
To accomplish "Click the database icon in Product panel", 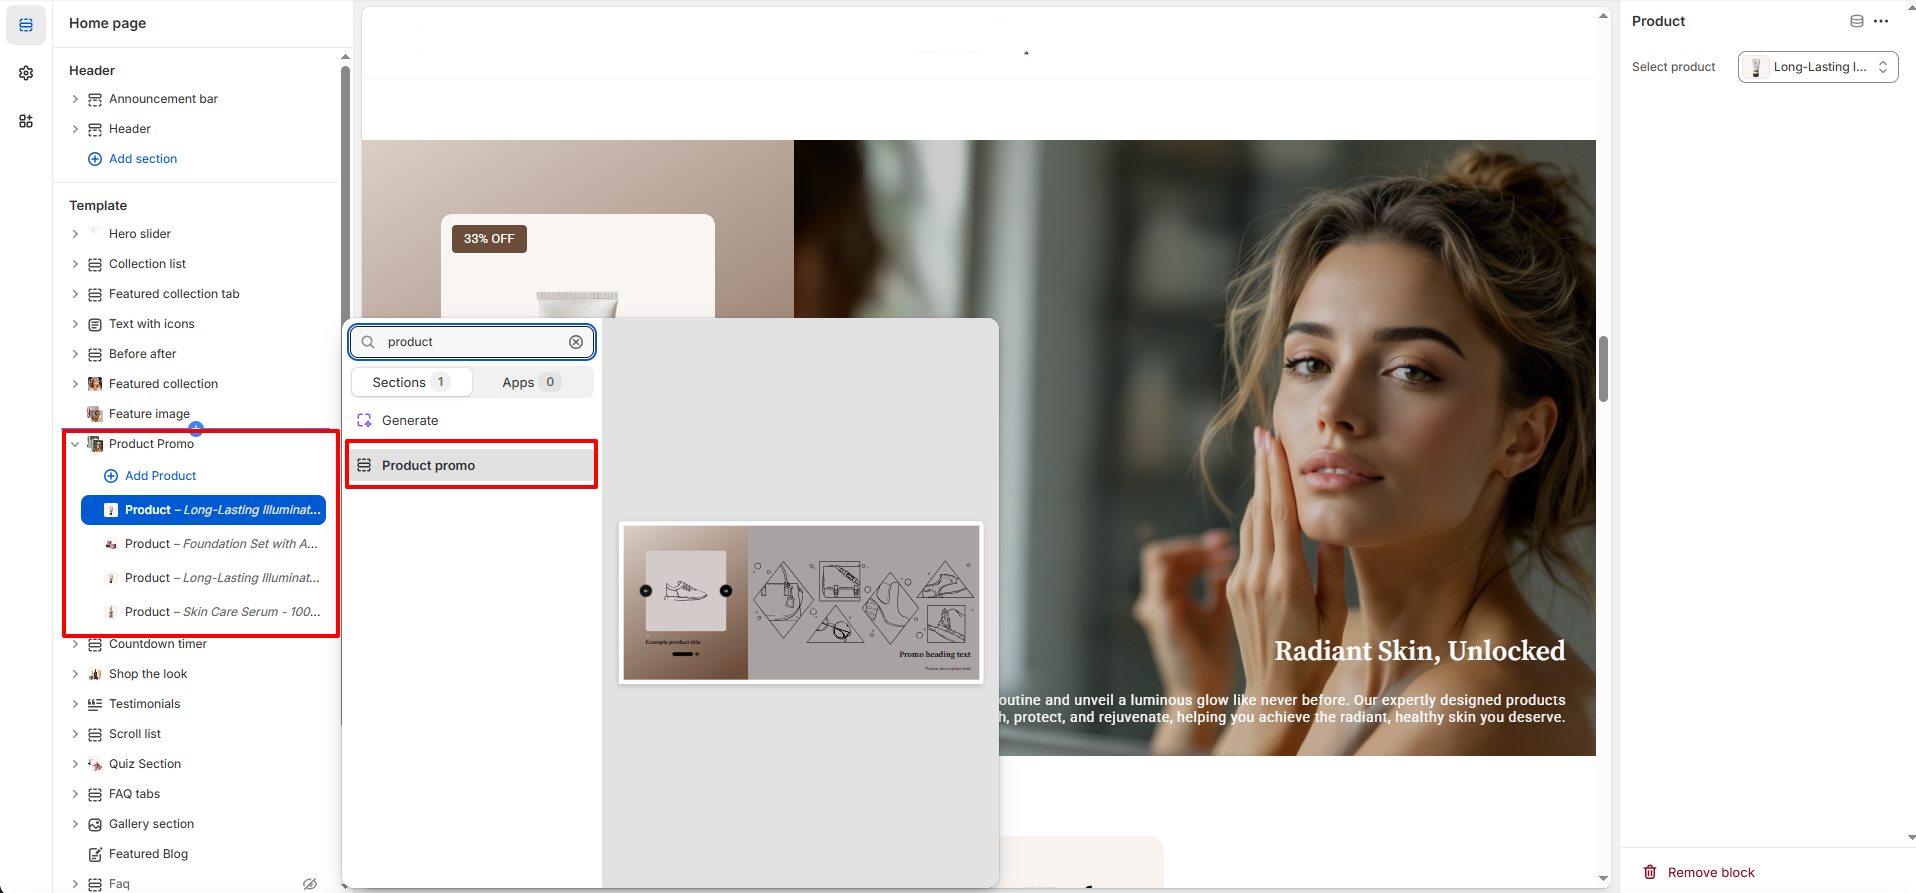I will (x=1856, y=21).
